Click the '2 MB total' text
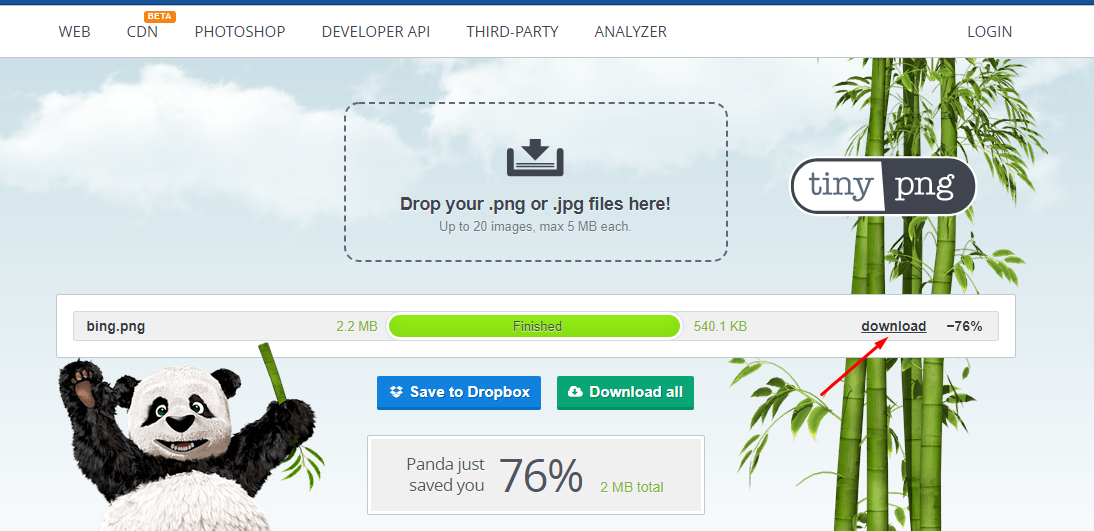The height and width of the screenshot is (531, 1094). tap(631, 488)
